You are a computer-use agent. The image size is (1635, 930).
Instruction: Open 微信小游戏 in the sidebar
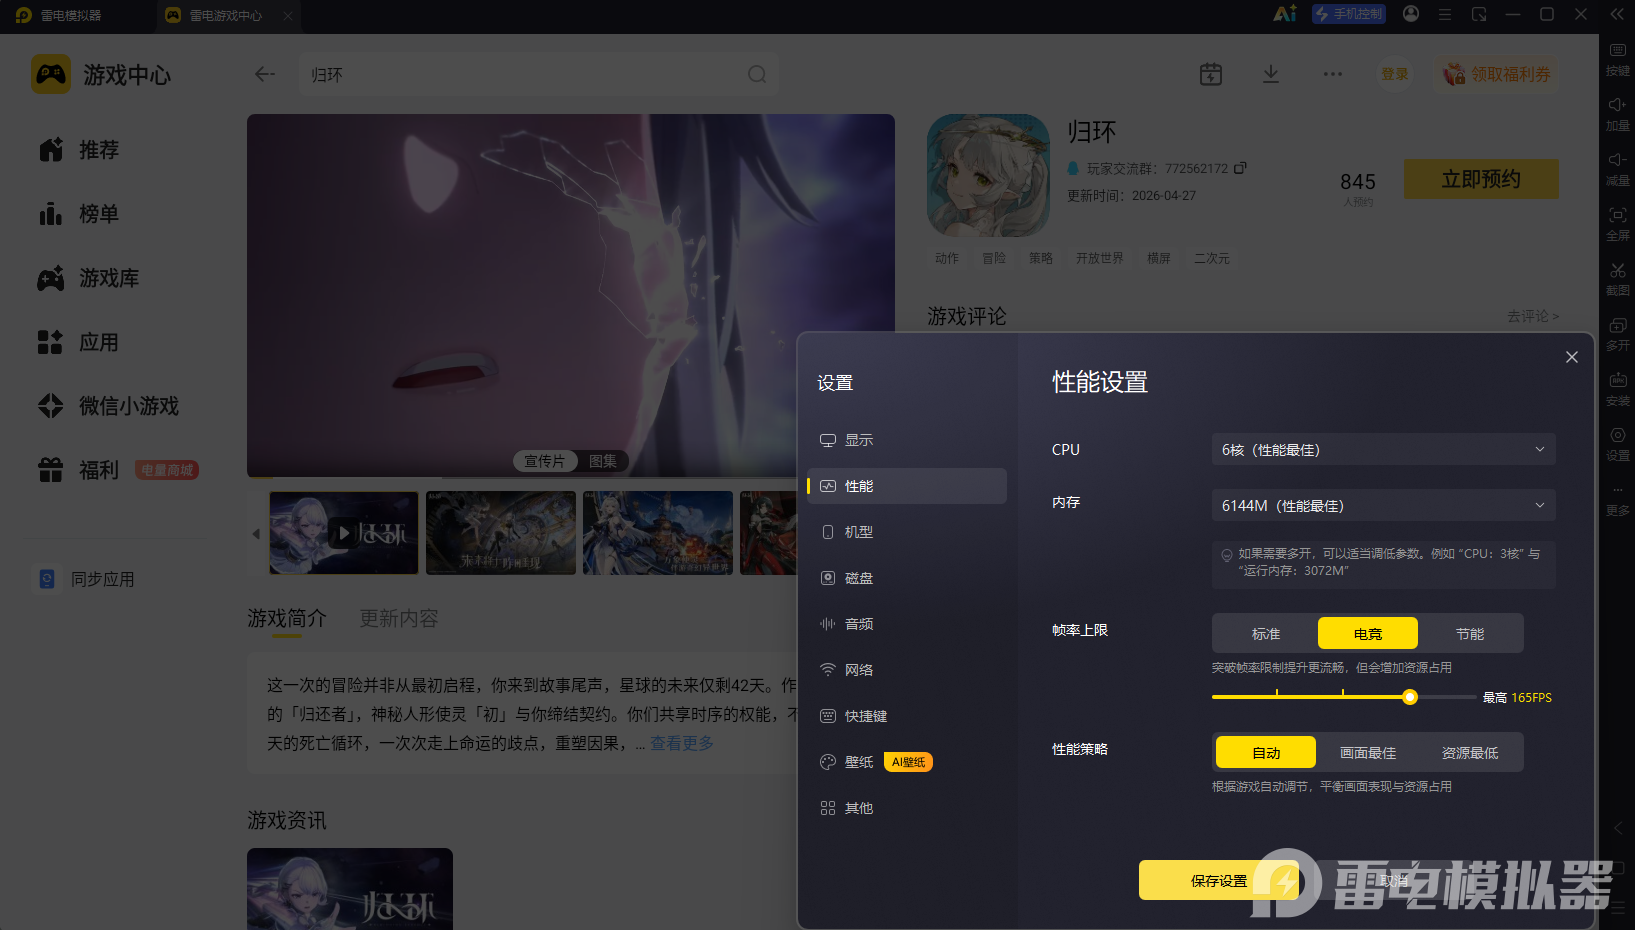tap(108, 406)
